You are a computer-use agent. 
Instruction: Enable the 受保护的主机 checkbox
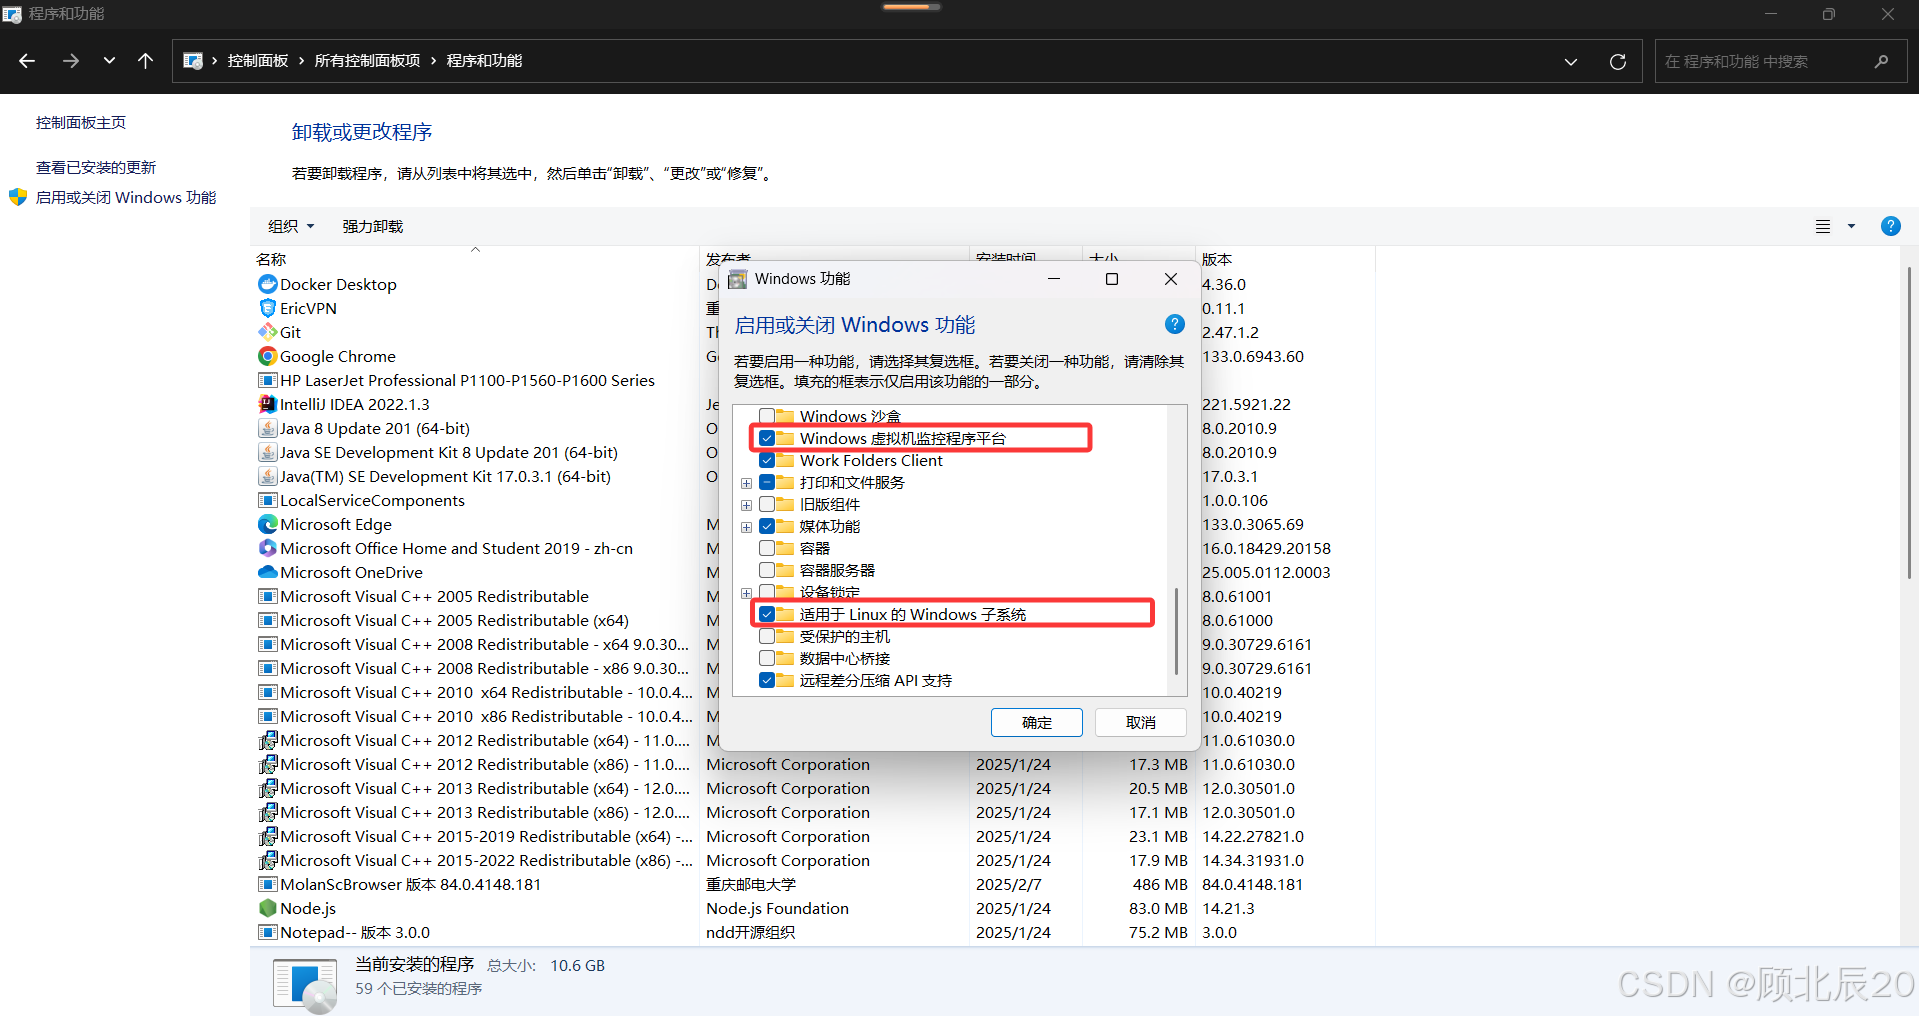click(767, 636)
